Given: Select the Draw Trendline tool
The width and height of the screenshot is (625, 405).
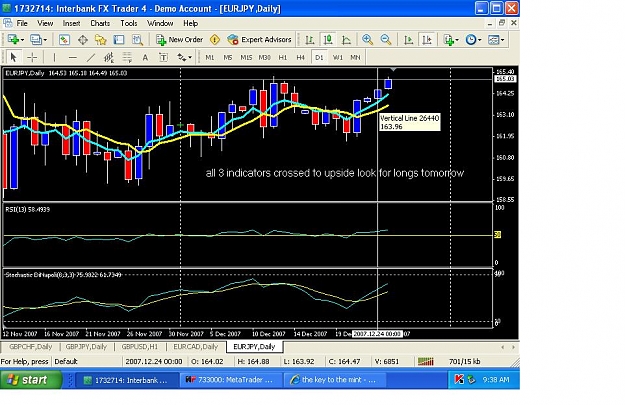Looking at the screenshot, I should tap(91, 57).
